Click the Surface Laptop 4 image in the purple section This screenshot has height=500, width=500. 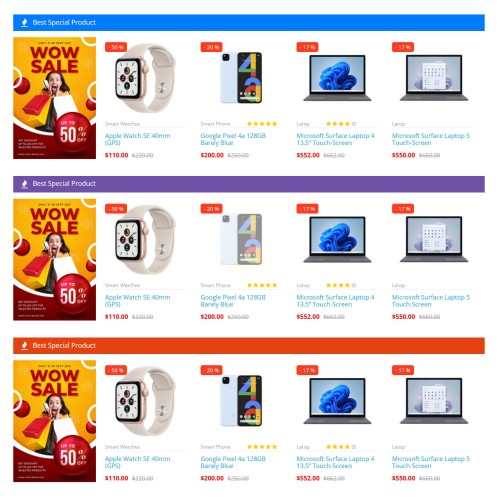point(337,239)
